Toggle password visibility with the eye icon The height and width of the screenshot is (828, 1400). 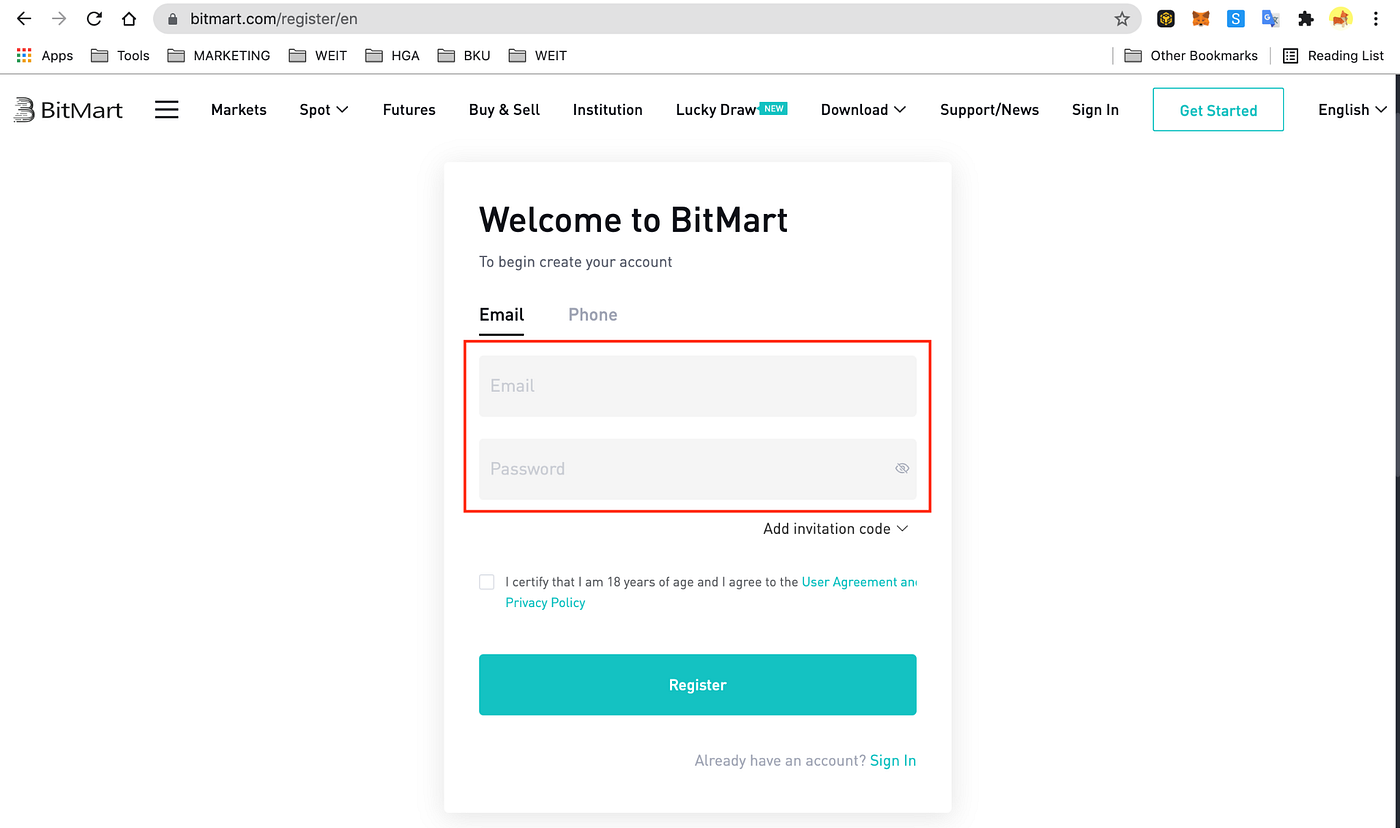[902, 468]
